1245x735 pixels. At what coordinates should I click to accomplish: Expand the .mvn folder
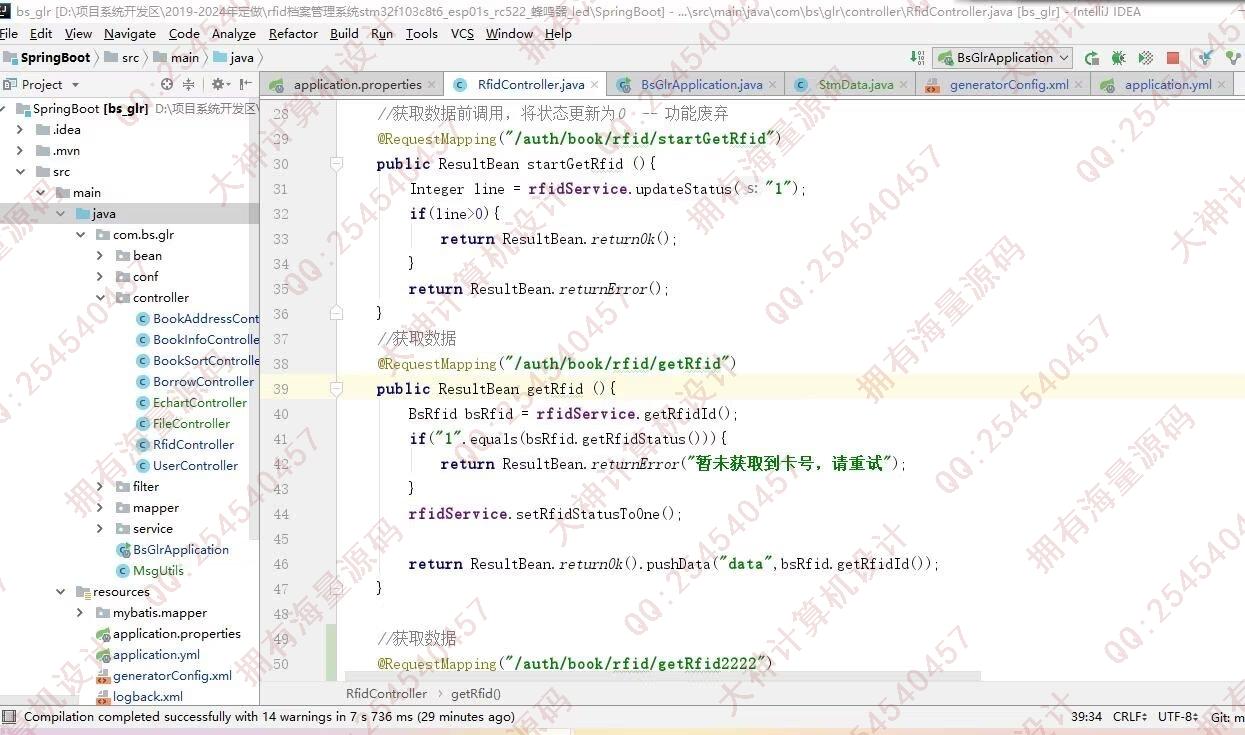[20, 151]
